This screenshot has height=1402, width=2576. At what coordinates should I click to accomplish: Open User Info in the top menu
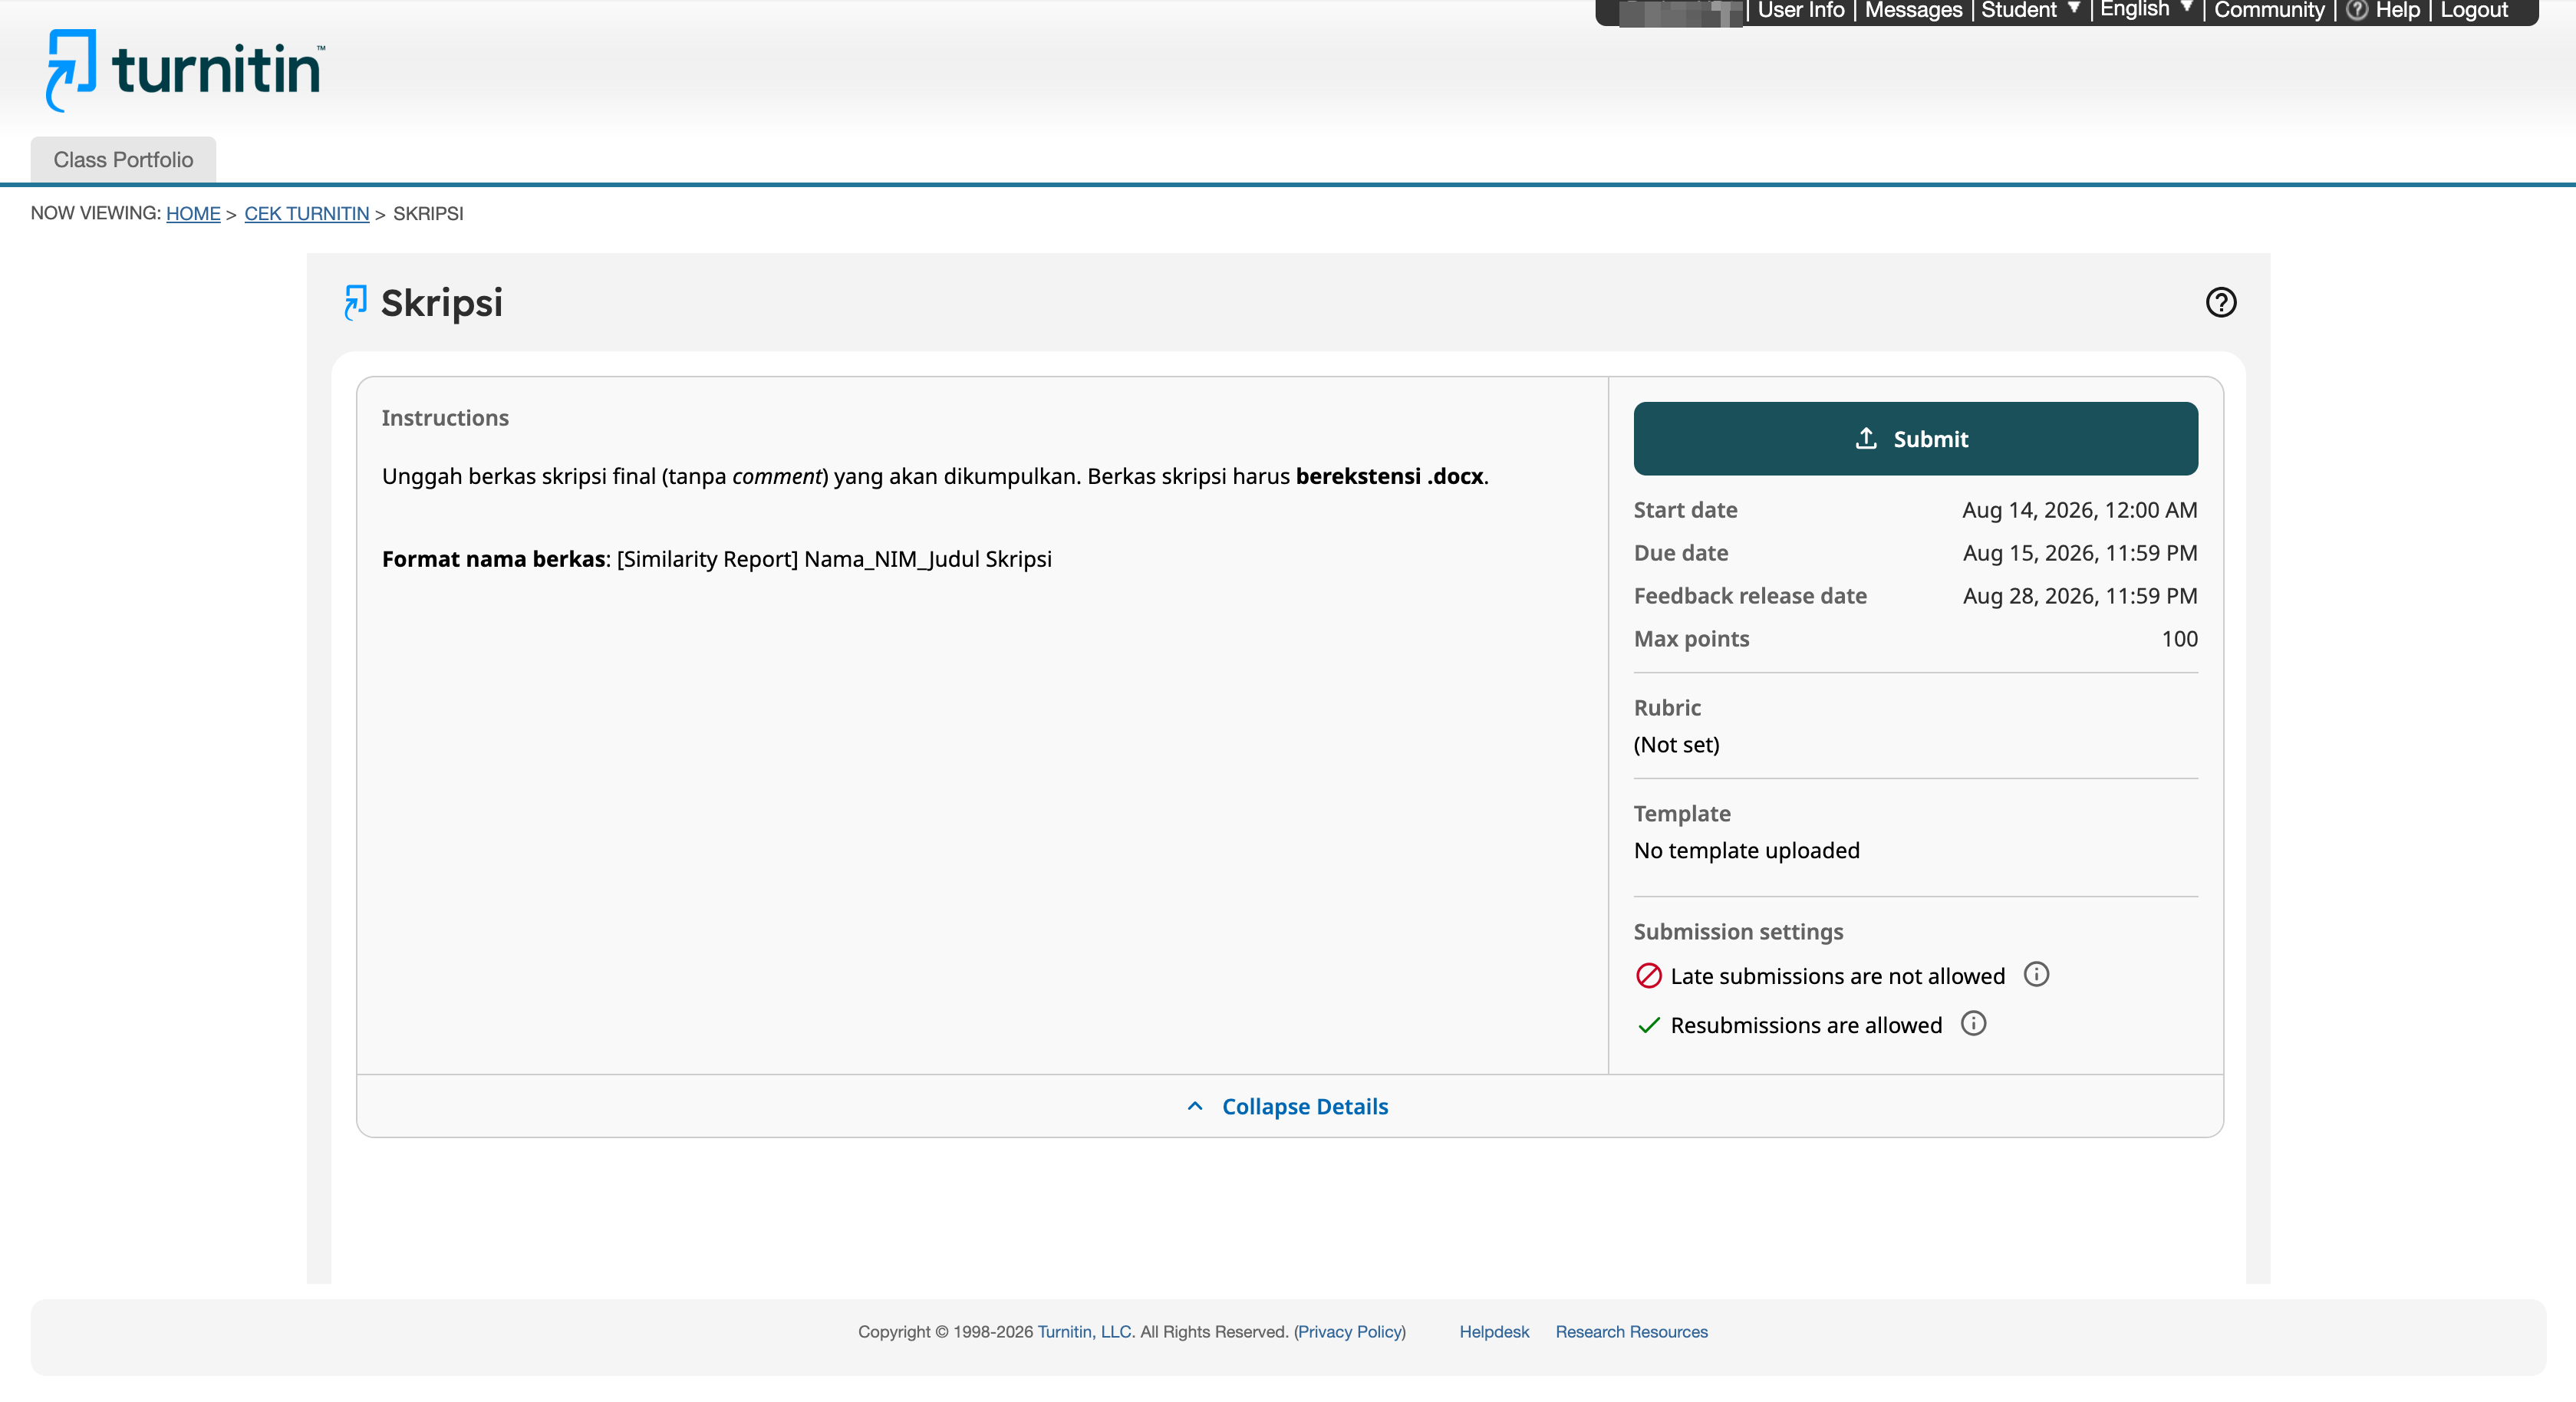(1801, 10)
